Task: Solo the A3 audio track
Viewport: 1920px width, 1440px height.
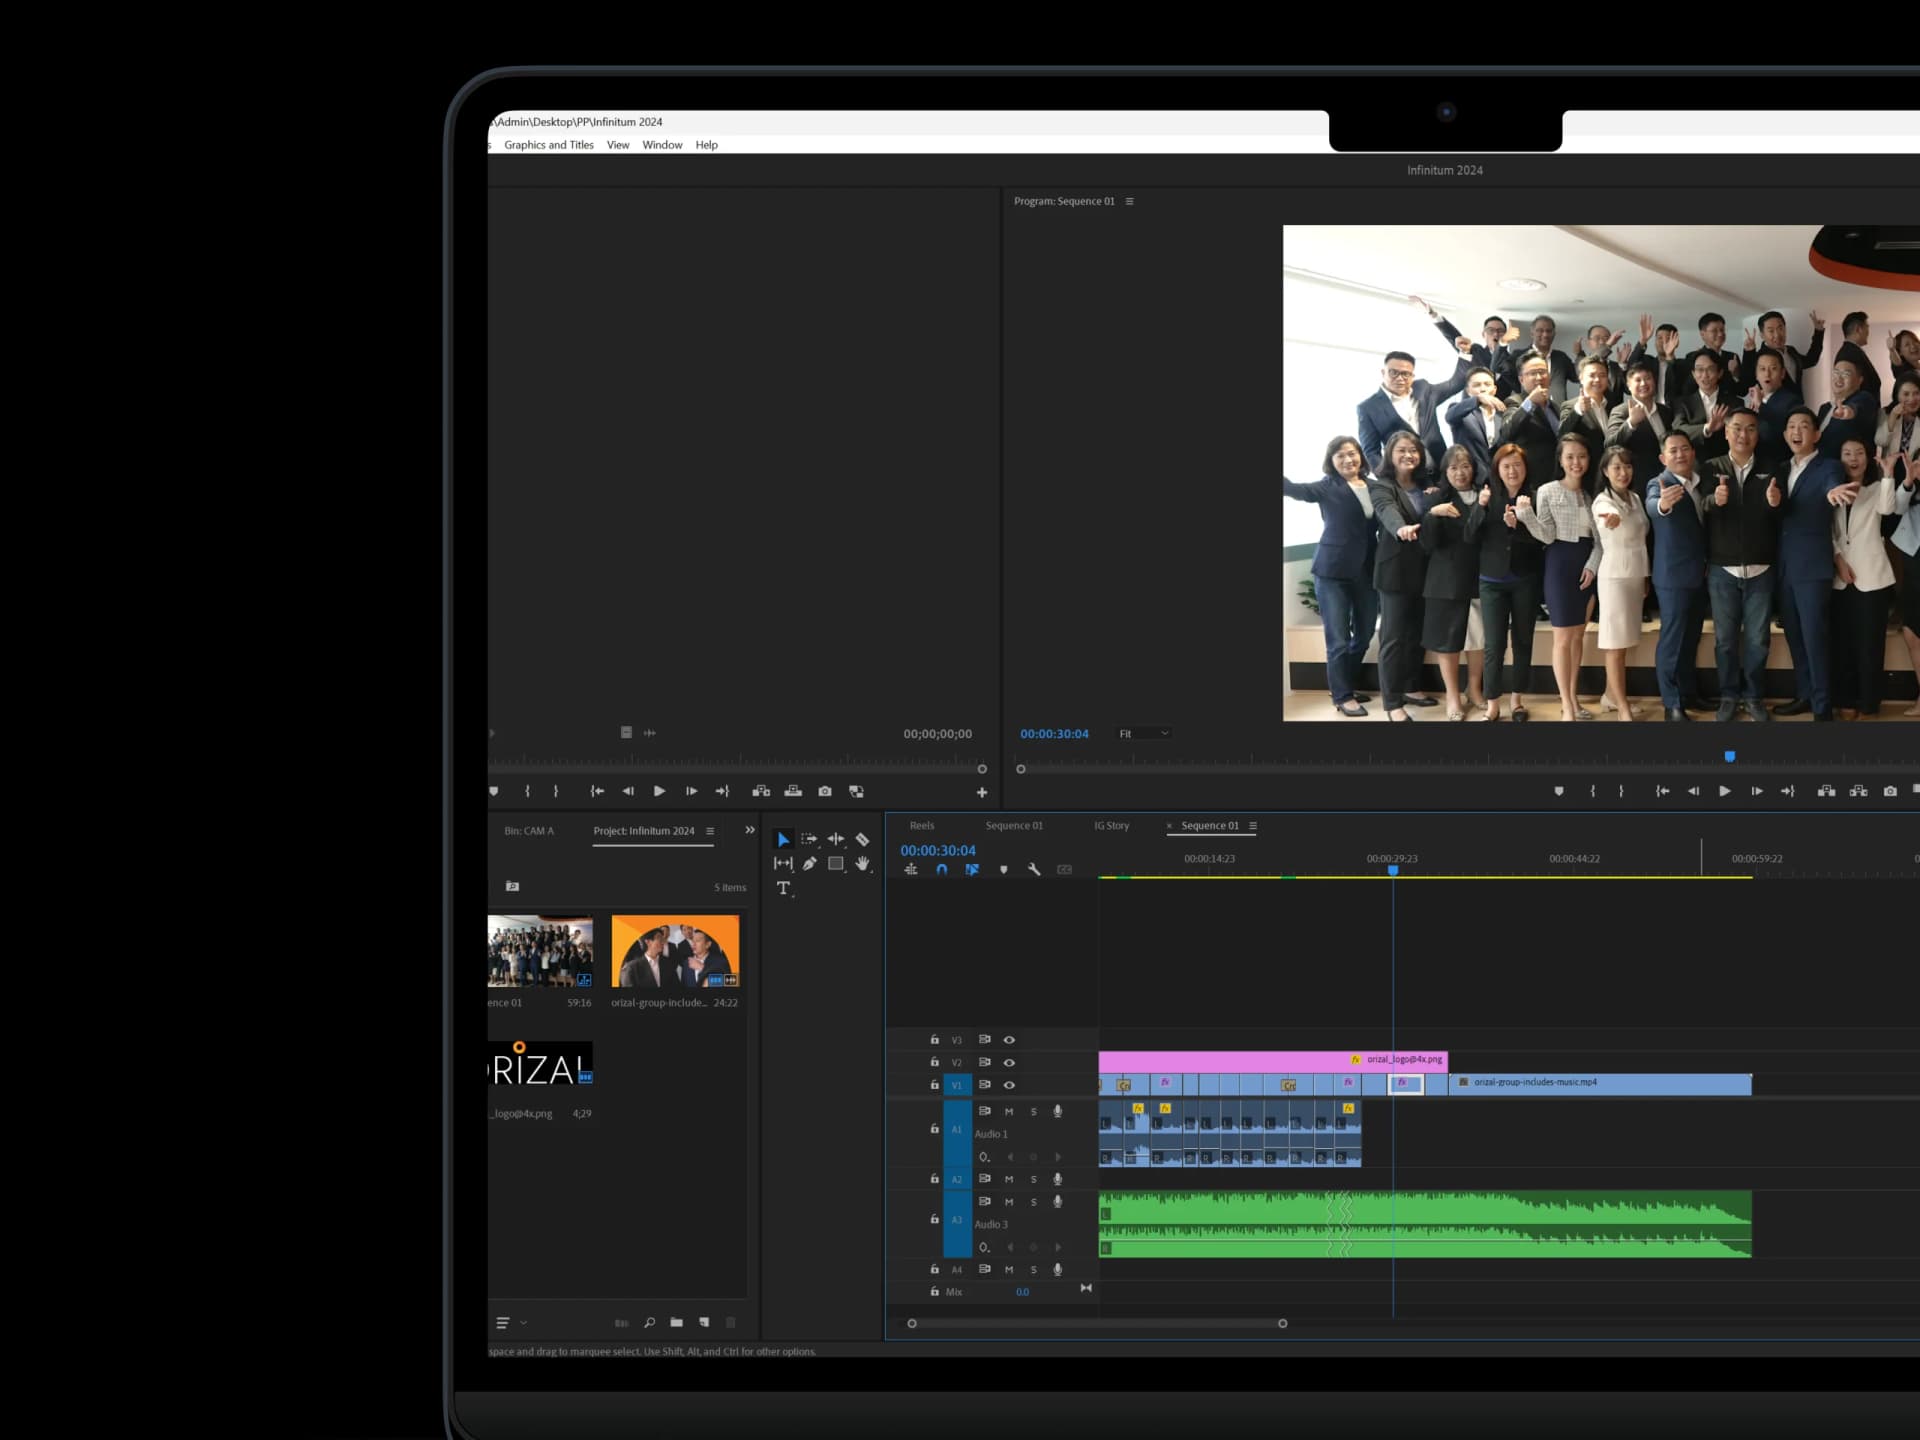Action: [x=1033, y=1202]
